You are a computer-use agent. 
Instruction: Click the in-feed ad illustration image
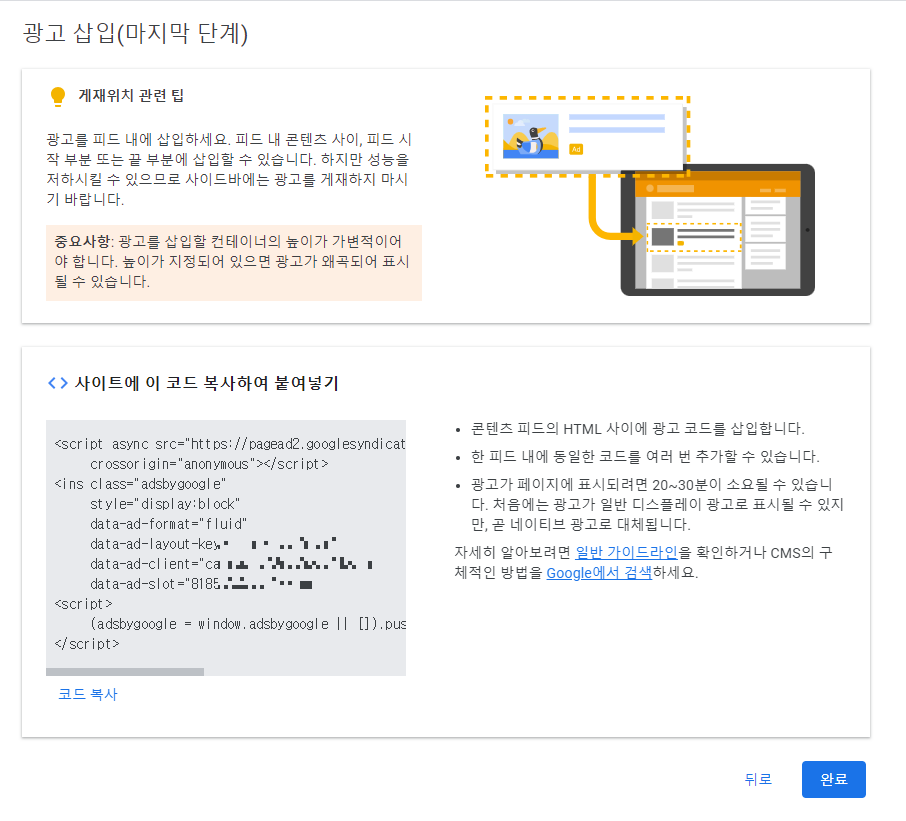tap(650, 196)
